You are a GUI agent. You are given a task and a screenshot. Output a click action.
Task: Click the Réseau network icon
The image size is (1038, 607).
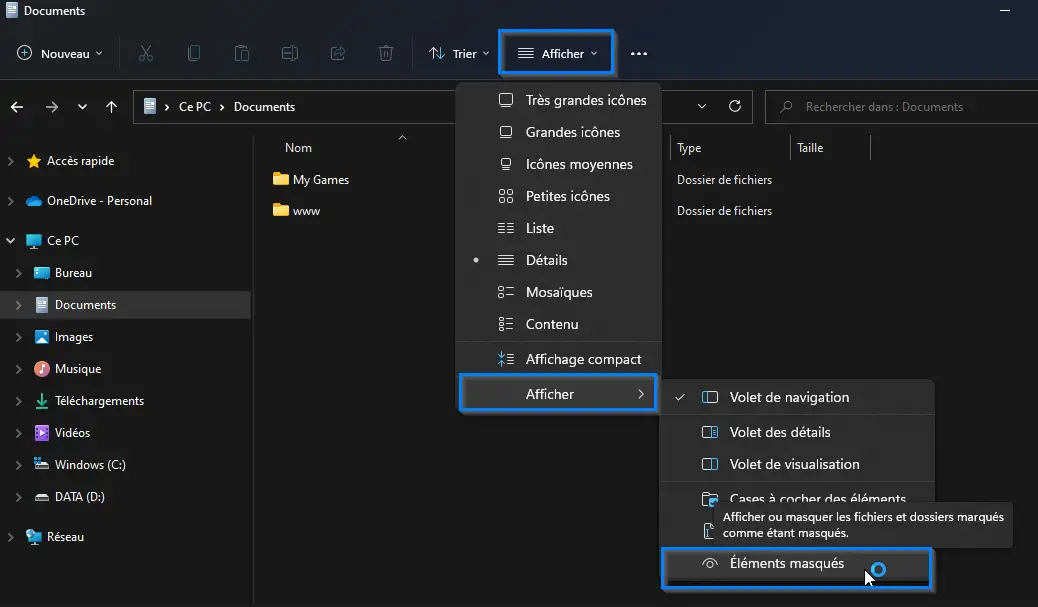[34, 537]
